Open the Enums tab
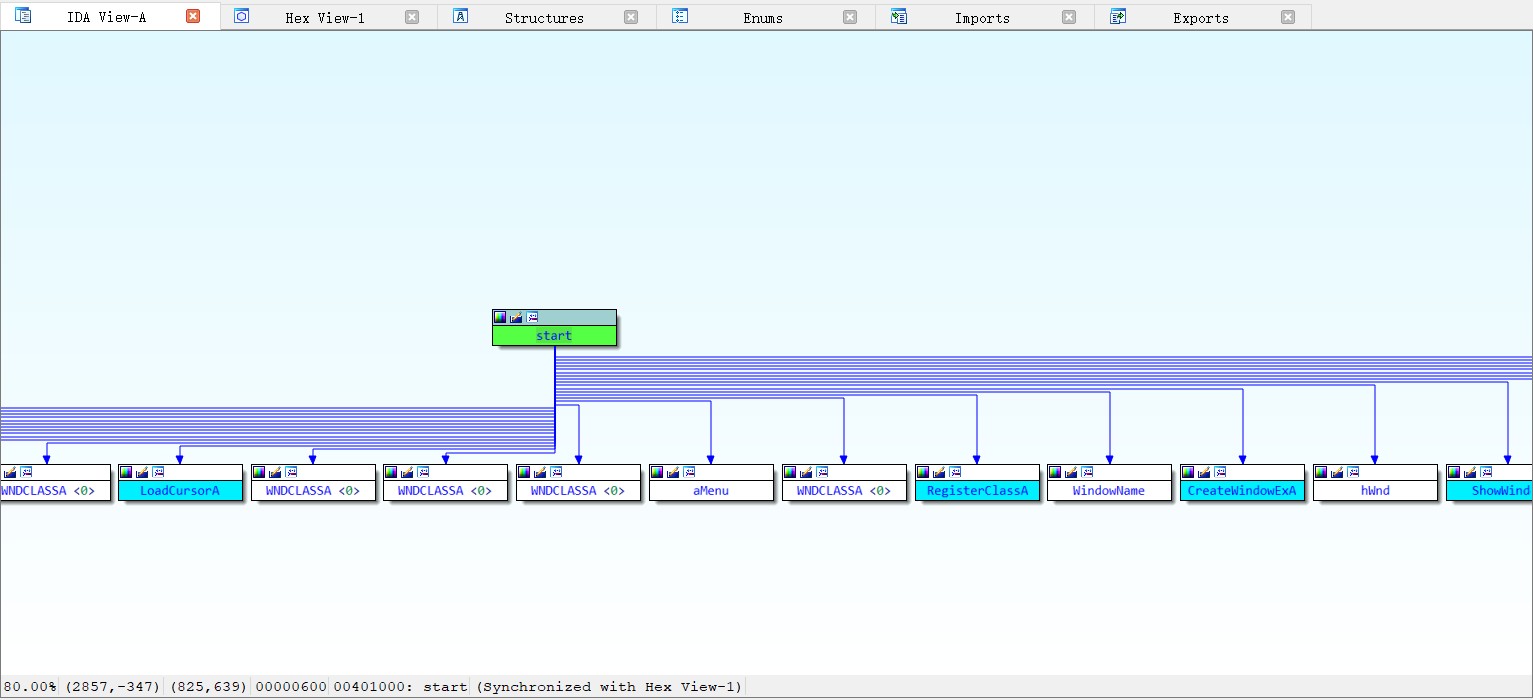This screenshot has height=700, width=1533. [x=763, y=18]
